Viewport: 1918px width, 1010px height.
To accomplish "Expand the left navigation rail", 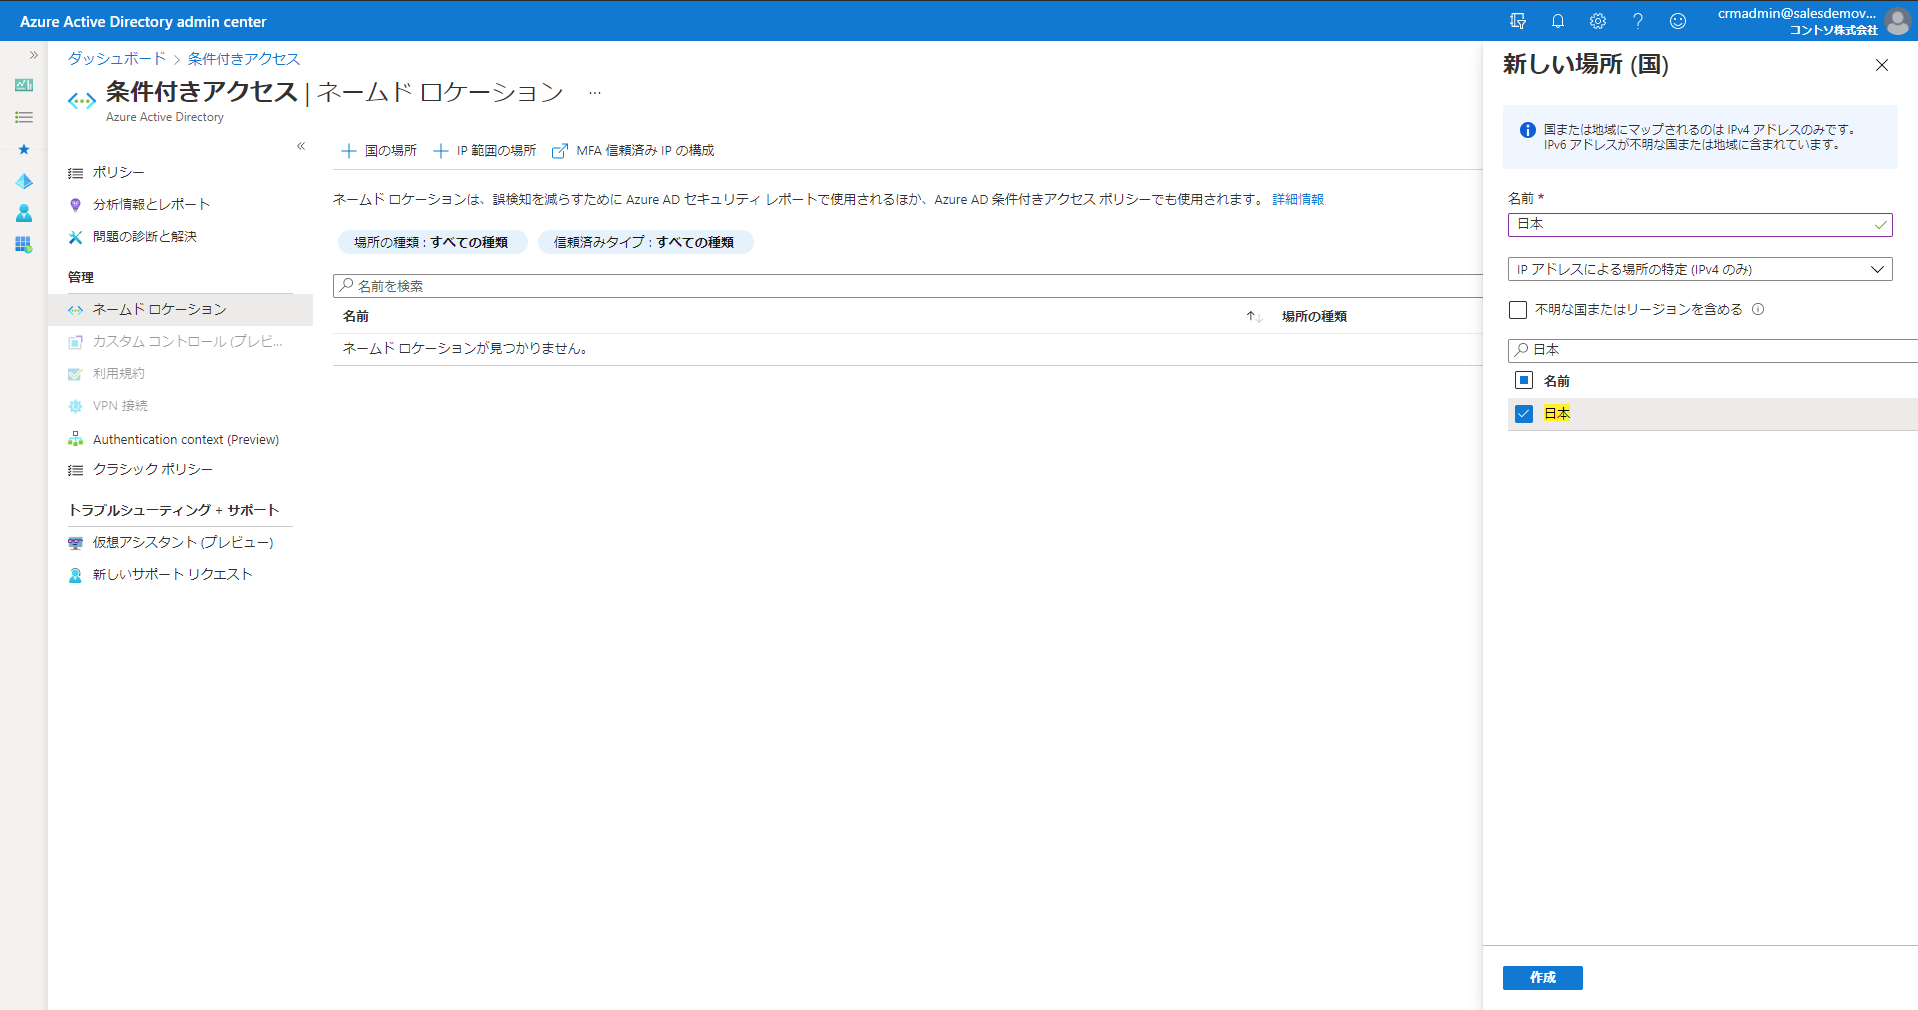I will [x=33, y=55].
